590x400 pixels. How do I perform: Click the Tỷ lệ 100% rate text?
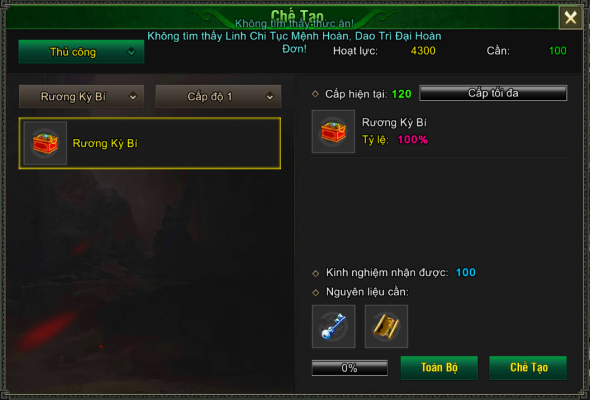click(395, 140)
